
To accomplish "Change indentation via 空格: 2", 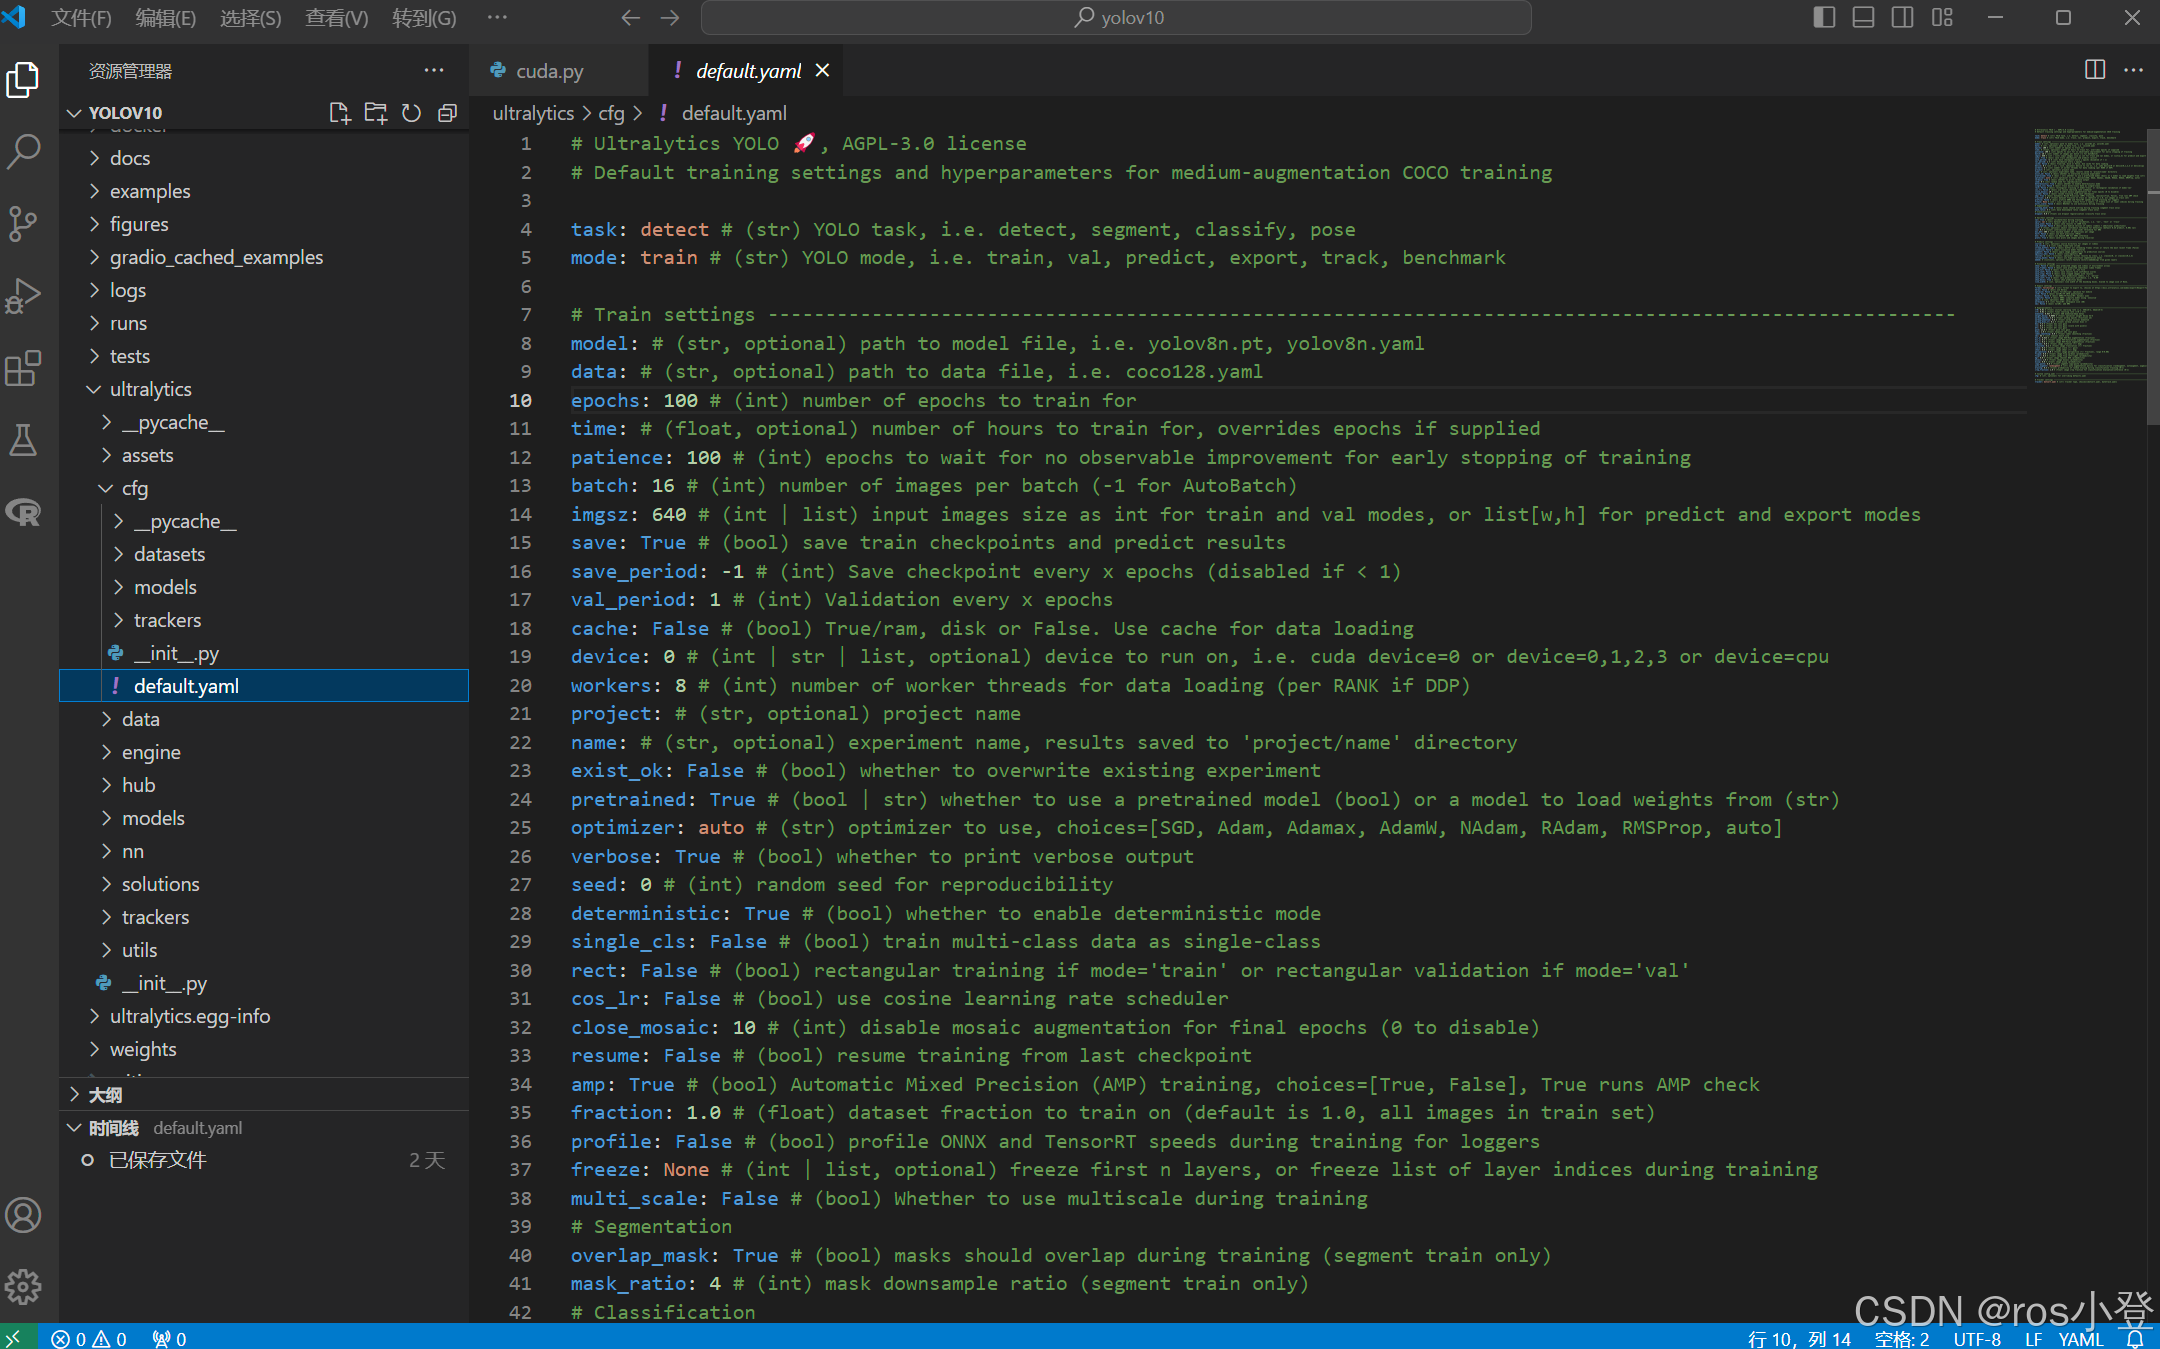I will click(x=1902, y=1338).
